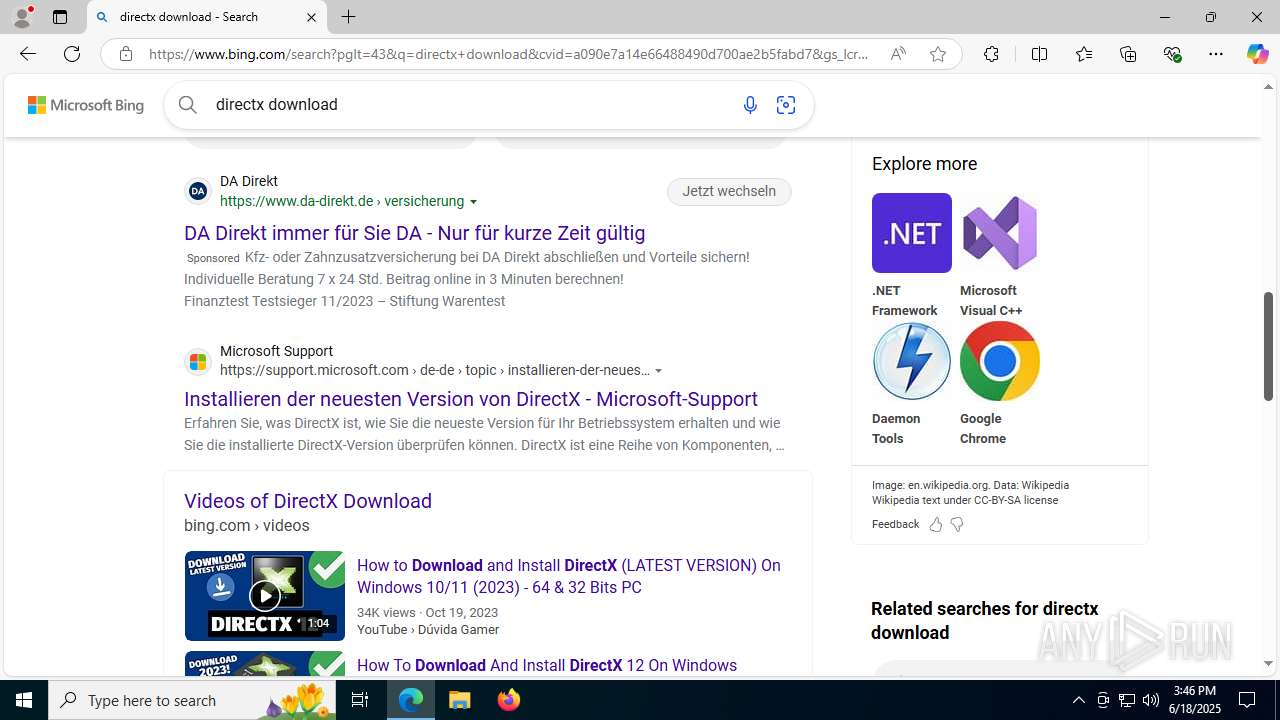Open How to Download and Install DirectX (LATEST VERSION) link

569,576
